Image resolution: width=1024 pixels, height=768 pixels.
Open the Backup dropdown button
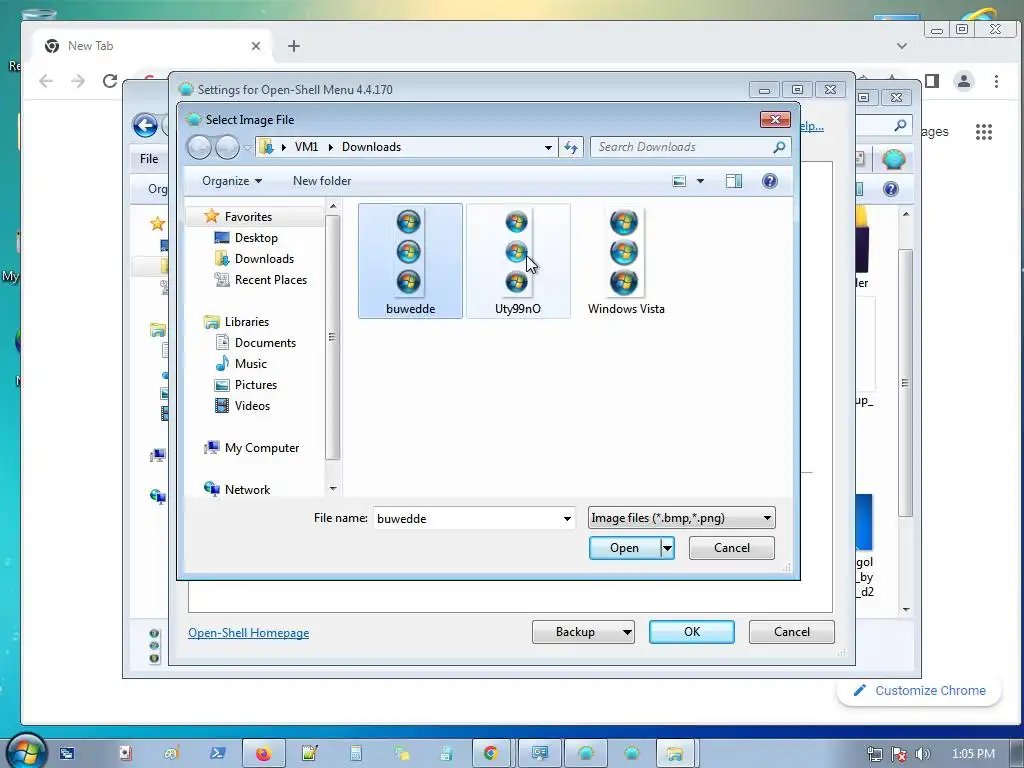click(x=583, y=632)
